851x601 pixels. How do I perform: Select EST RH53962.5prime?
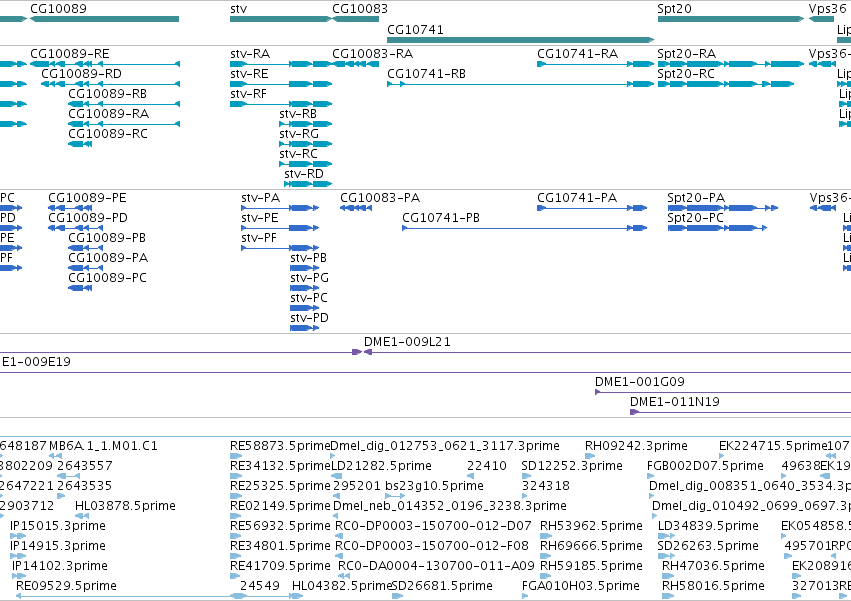(x=591, y=527)
